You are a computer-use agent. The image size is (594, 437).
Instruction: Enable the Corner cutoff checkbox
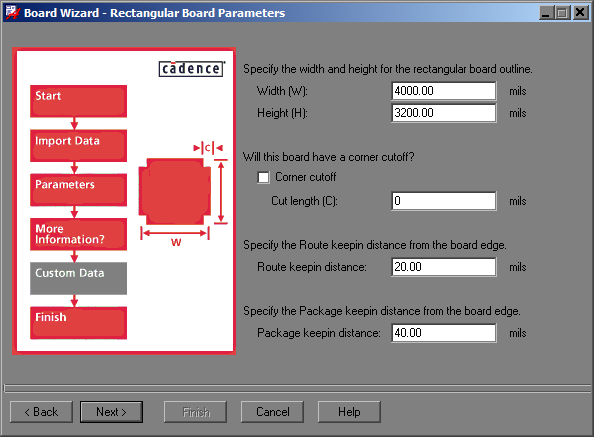(x=263, y=177)
